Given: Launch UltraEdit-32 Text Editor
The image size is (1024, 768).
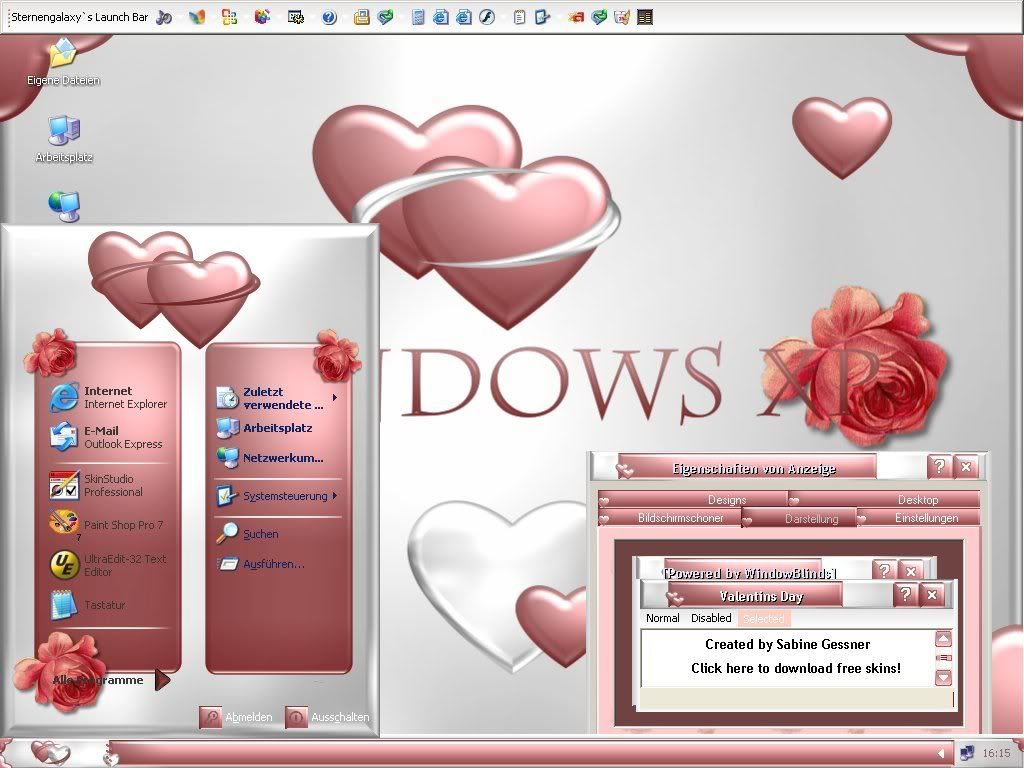Looking at the screenshot, I should [108, 565].
